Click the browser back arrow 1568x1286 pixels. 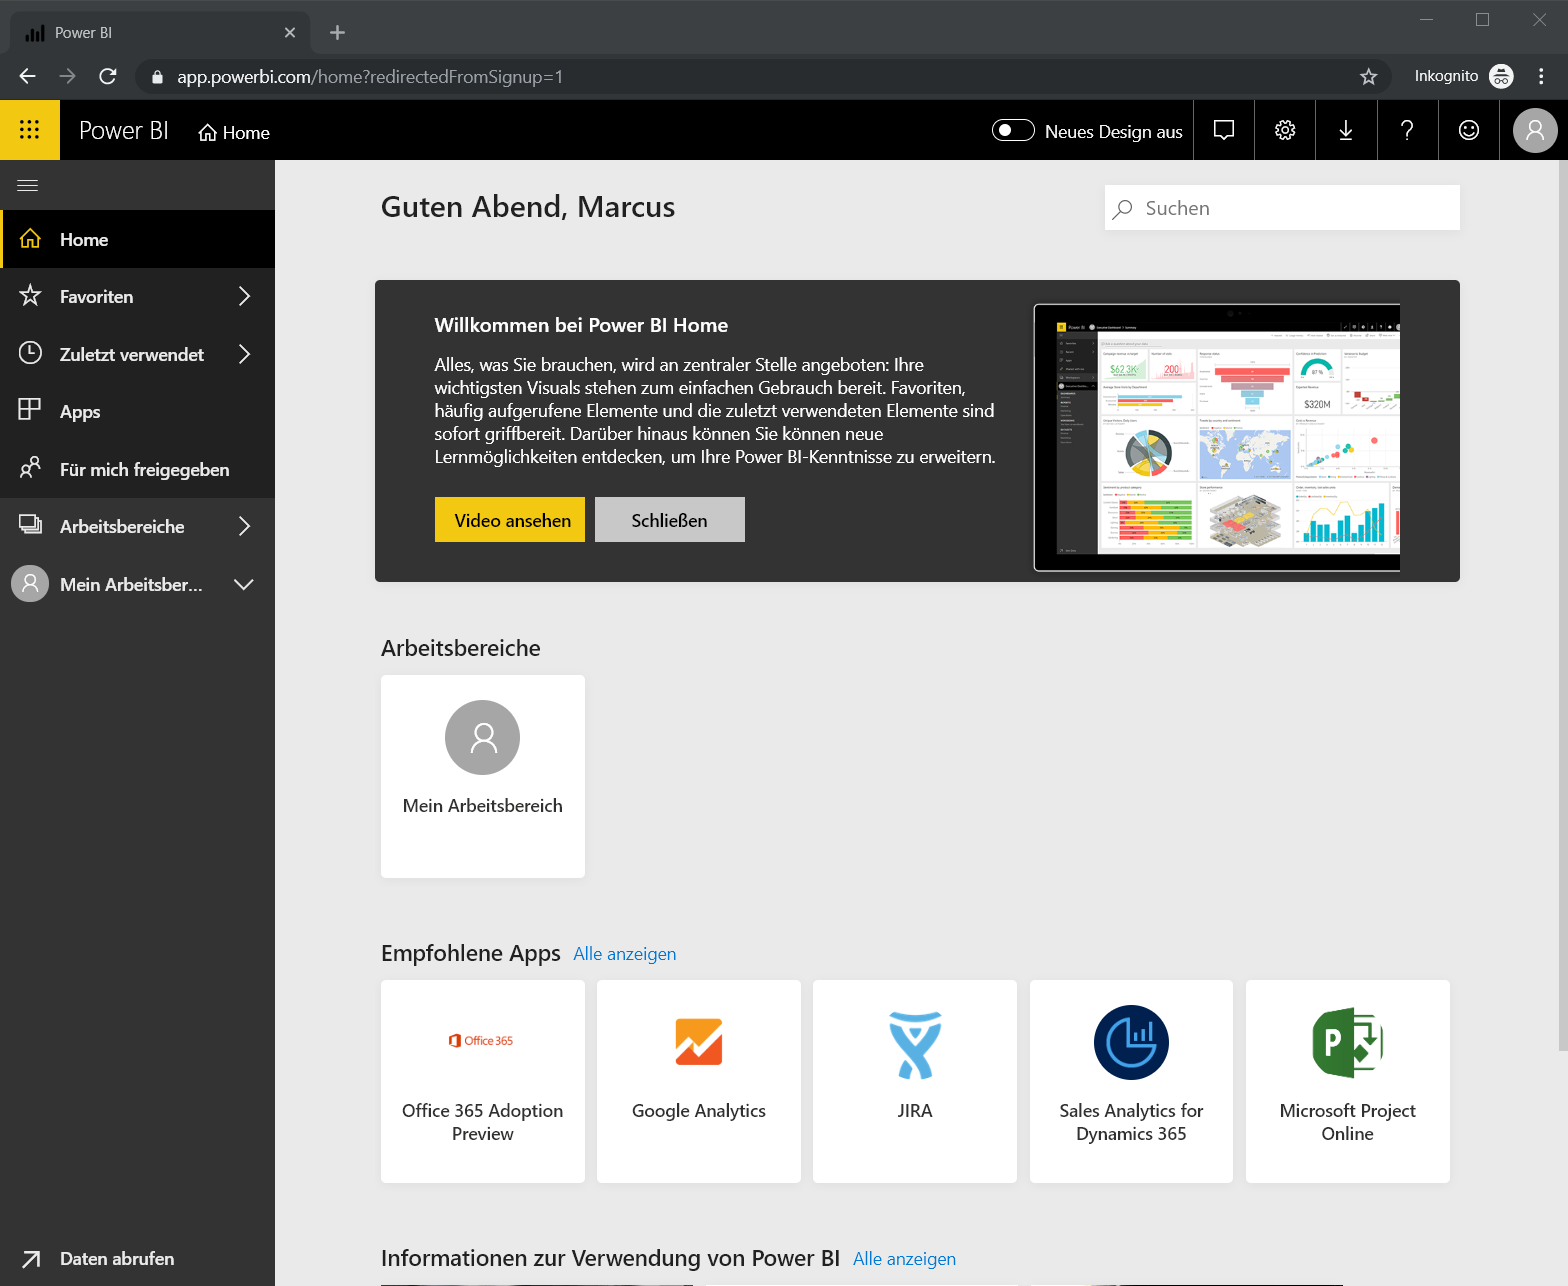click(27, 76)
